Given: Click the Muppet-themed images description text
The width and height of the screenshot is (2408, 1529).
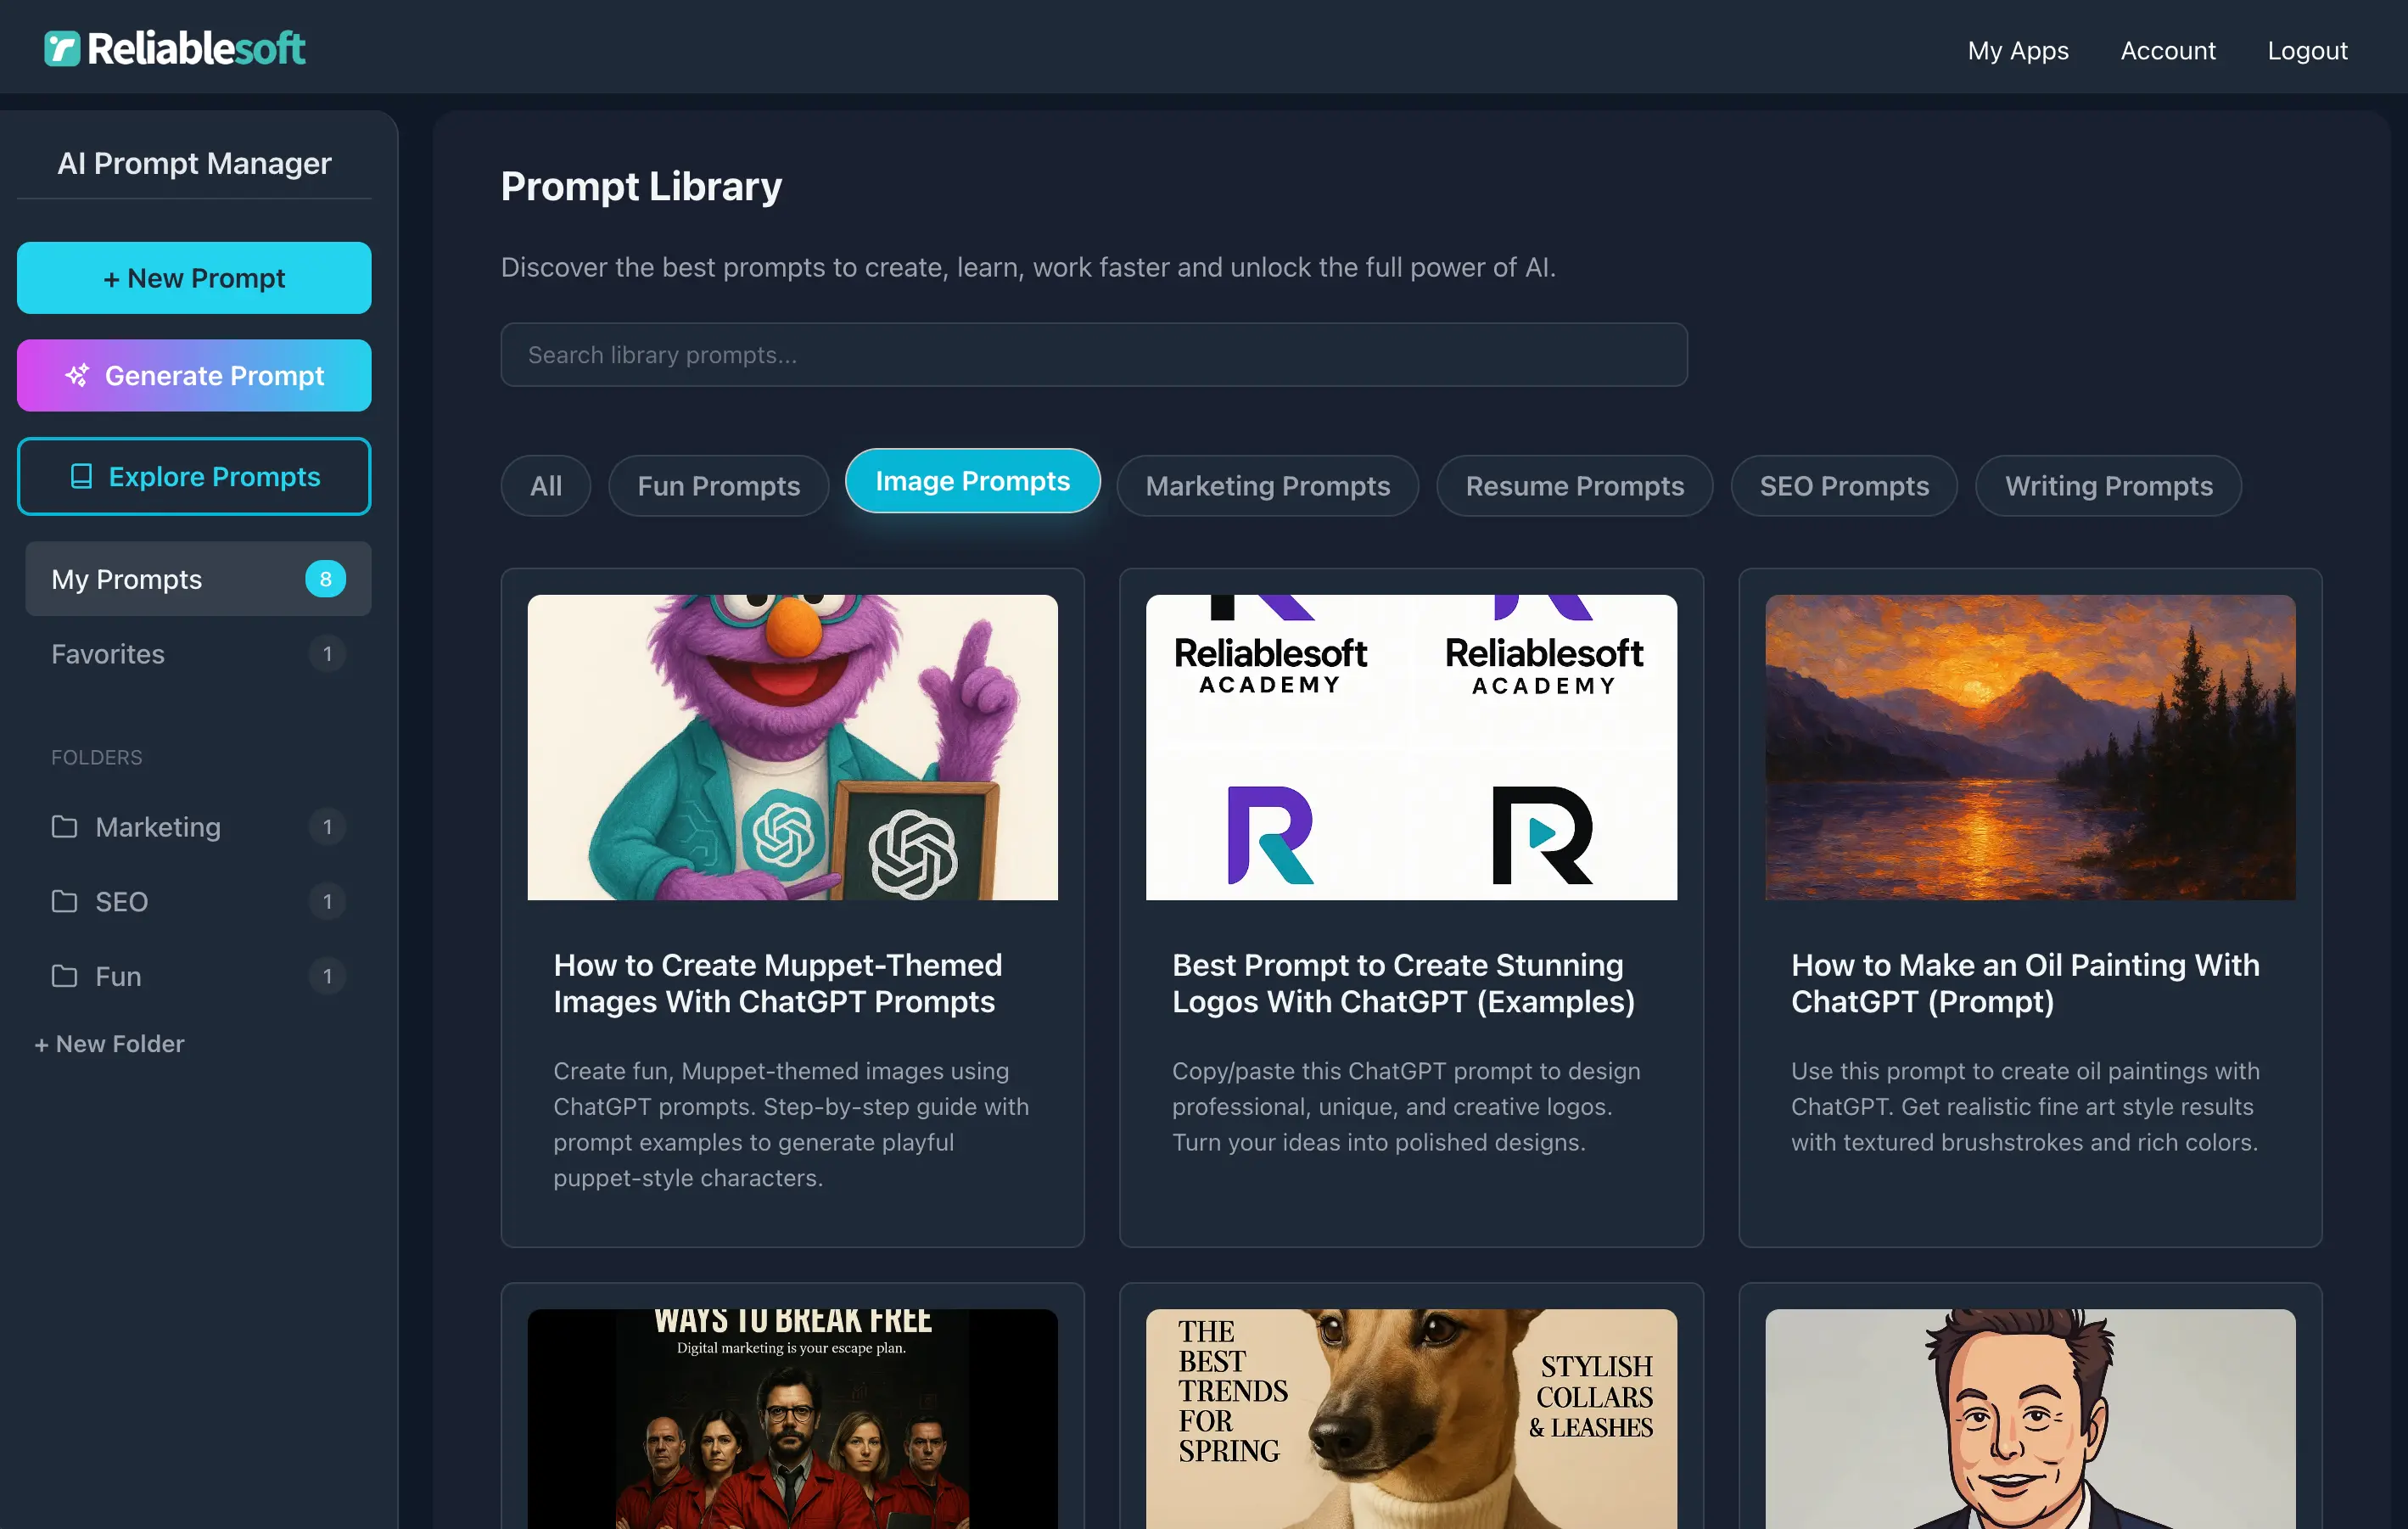Looking at the screenshot, I should pos(792,1124).
